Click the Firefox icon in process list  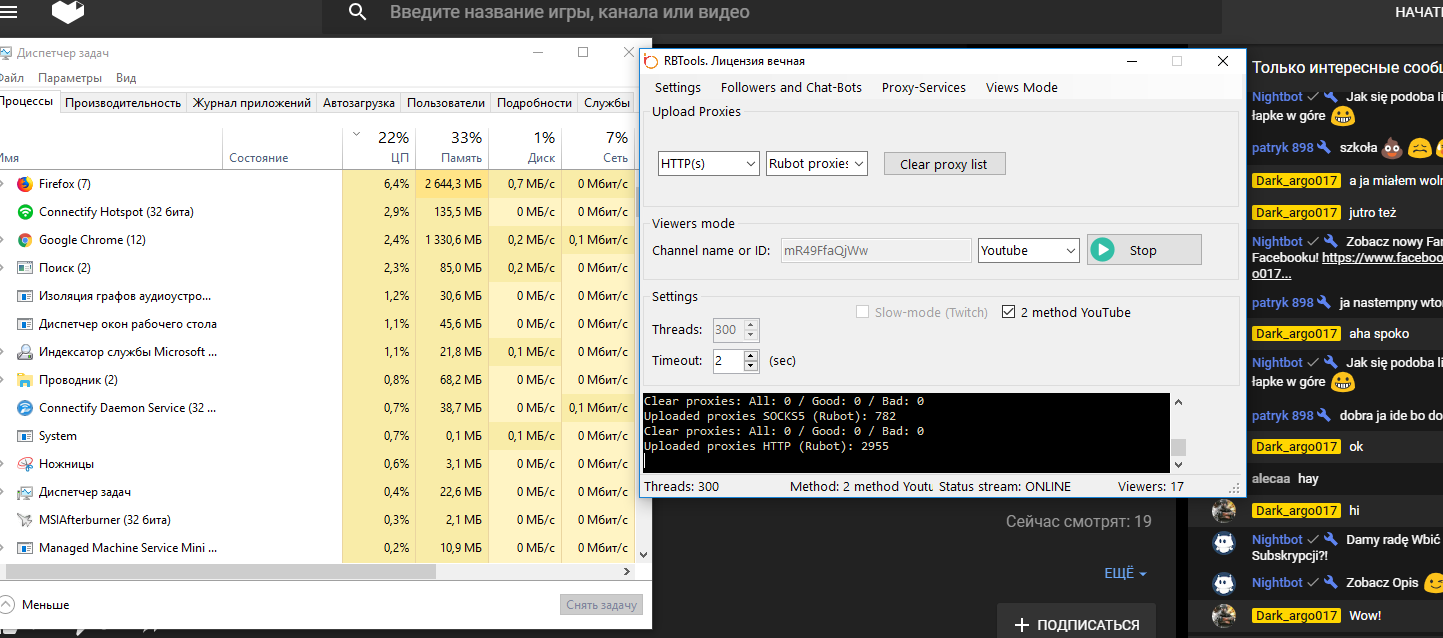click(x=25, y=184)
